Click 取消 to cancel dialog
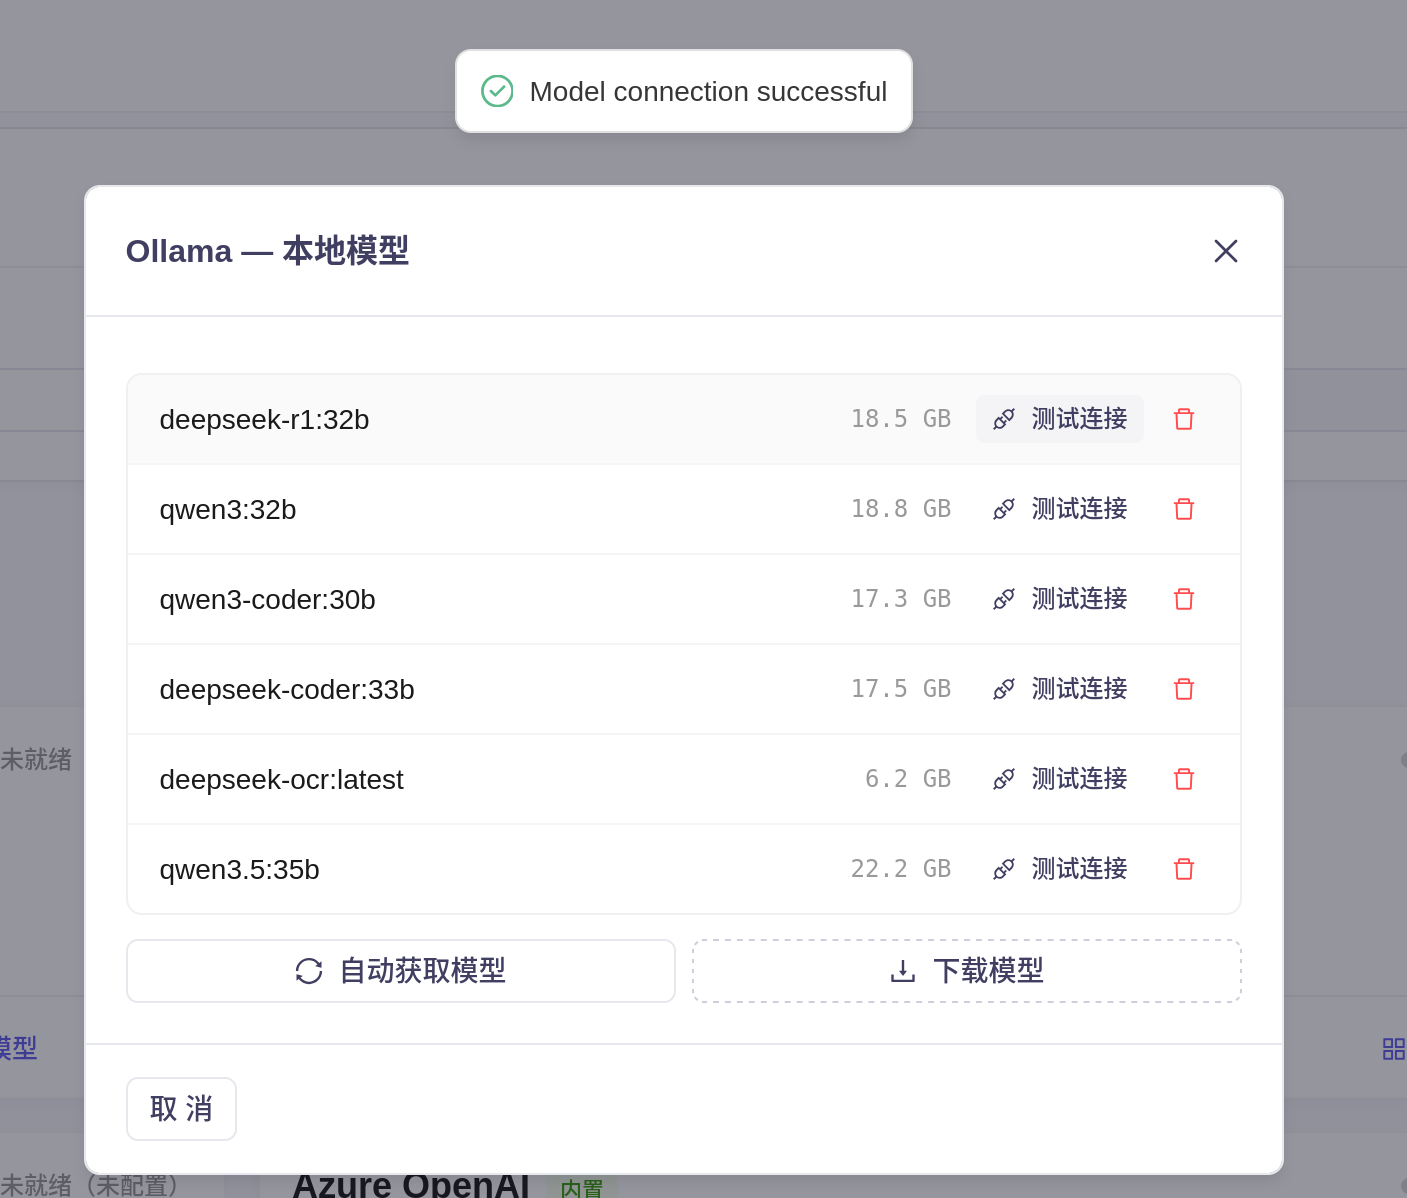1407x1198 pixels. pyautogui.click(x=181, y=1109)
